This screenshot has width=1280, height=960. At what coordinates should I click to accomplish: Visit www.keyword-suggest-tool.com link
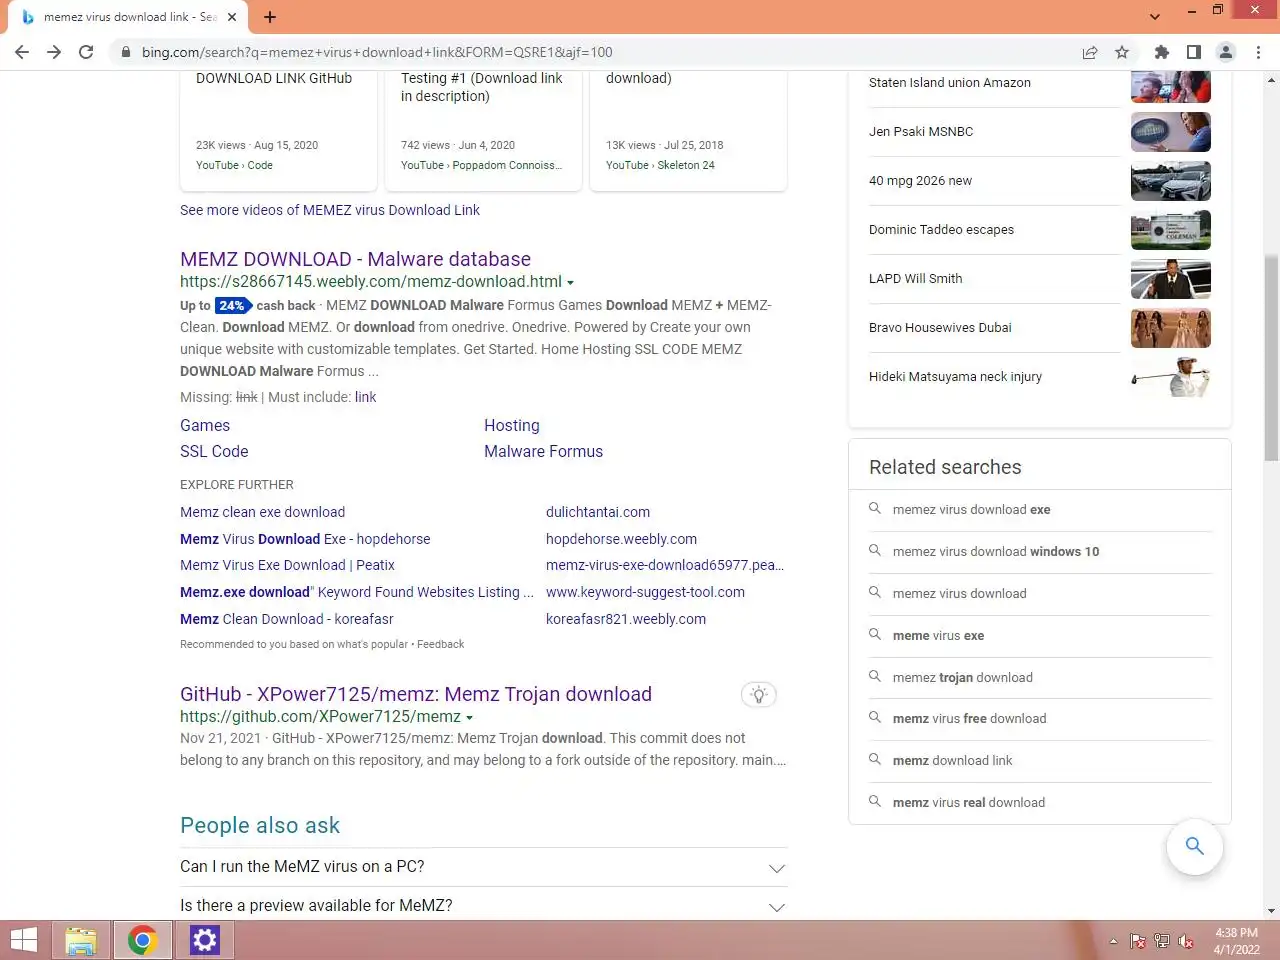click(645, 592)
